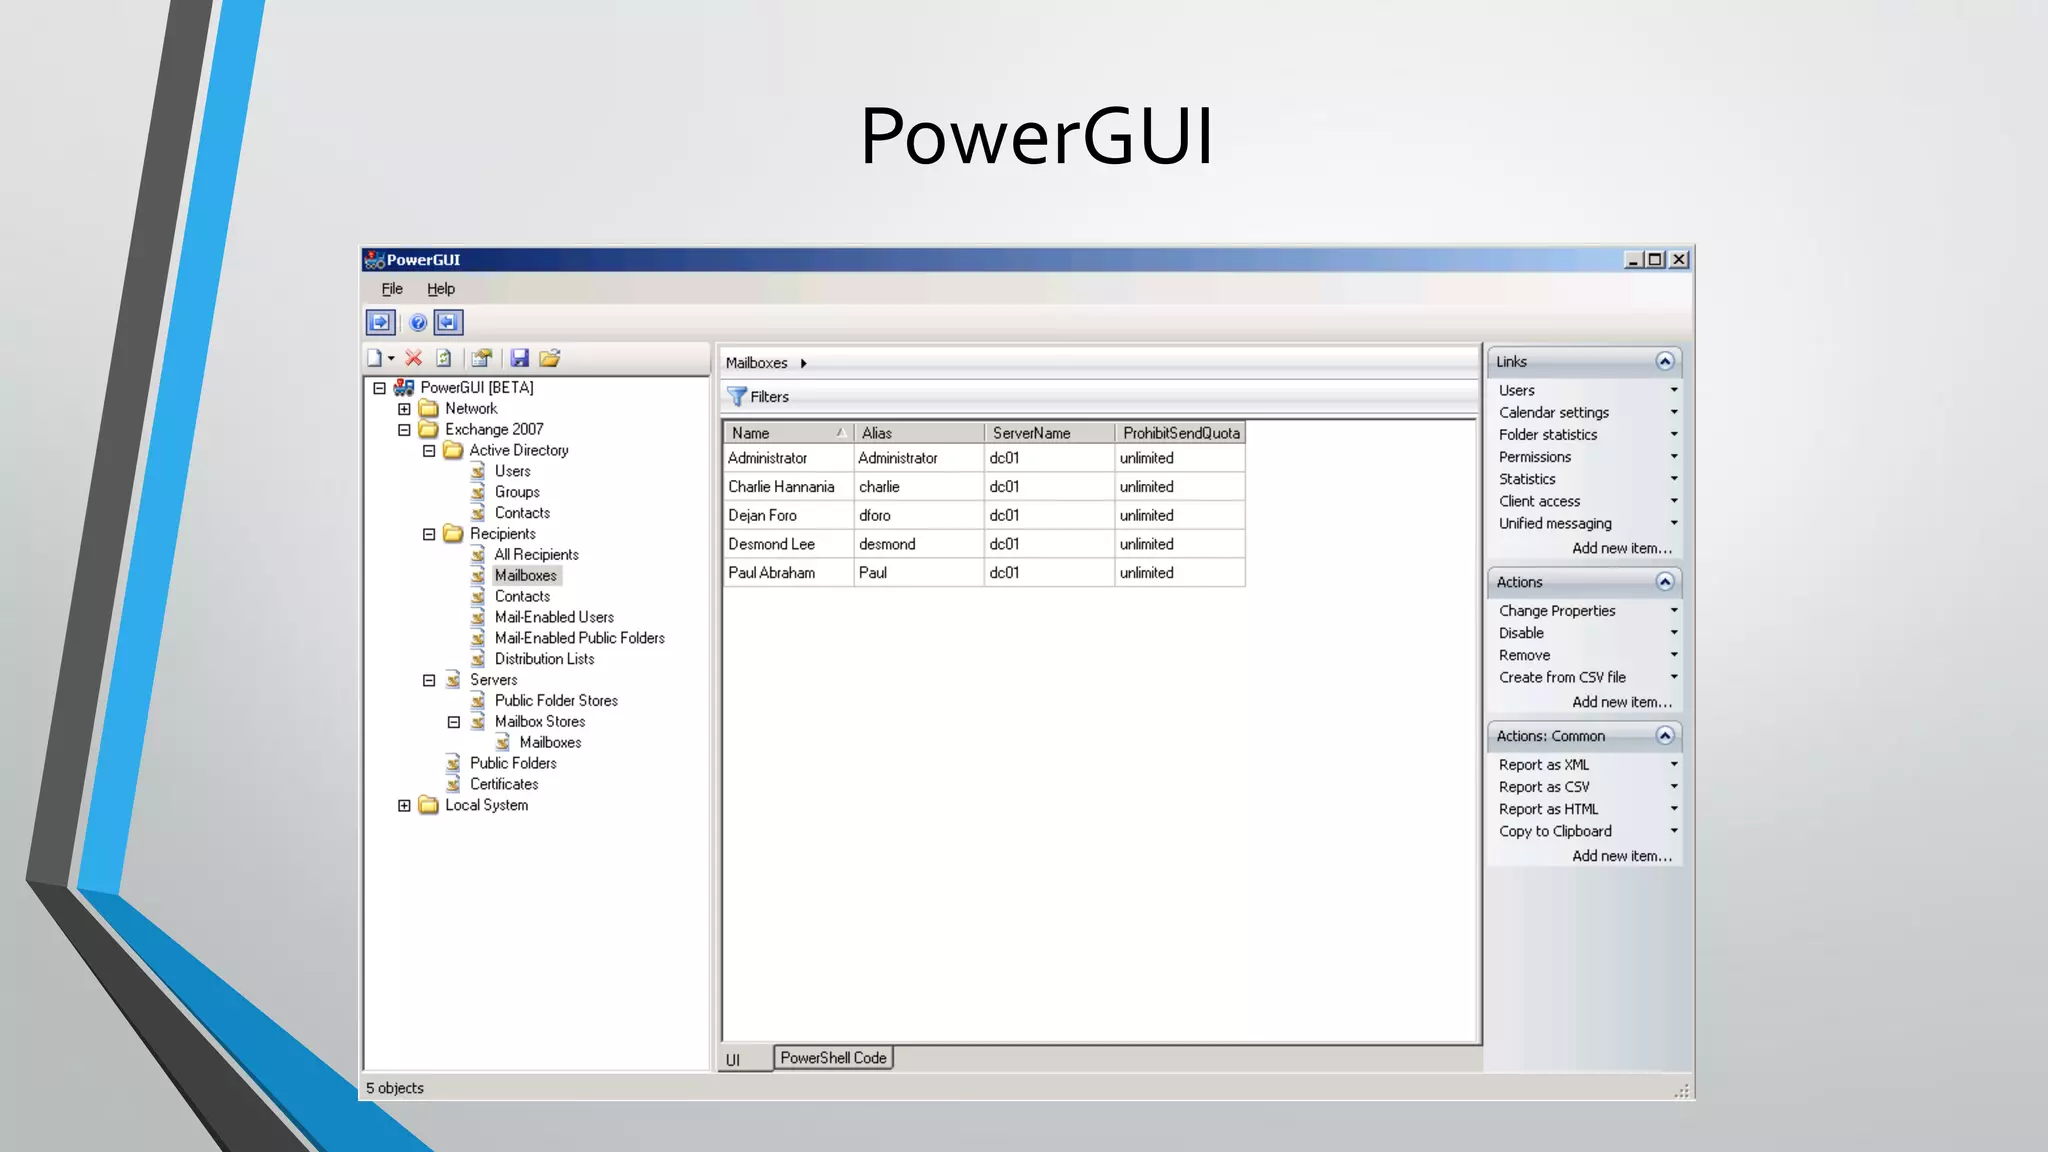The width and height of the screenshot is (2048, 1152).
Task: Click the Local System folder icon
Action: 429,806
